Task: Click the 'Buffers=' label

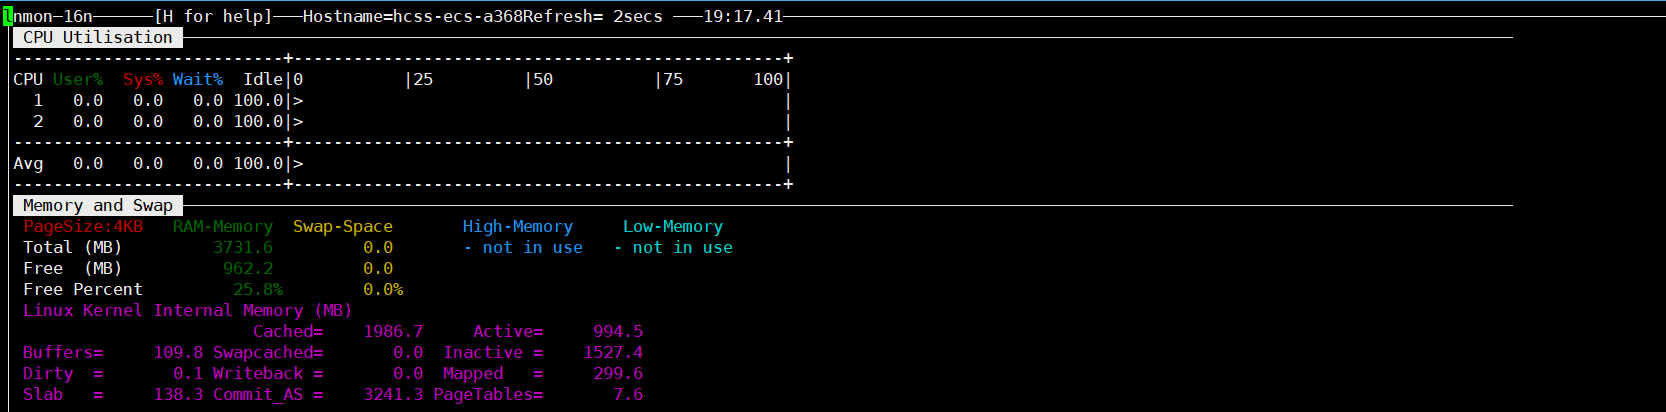Action: [x=63, y=353]
